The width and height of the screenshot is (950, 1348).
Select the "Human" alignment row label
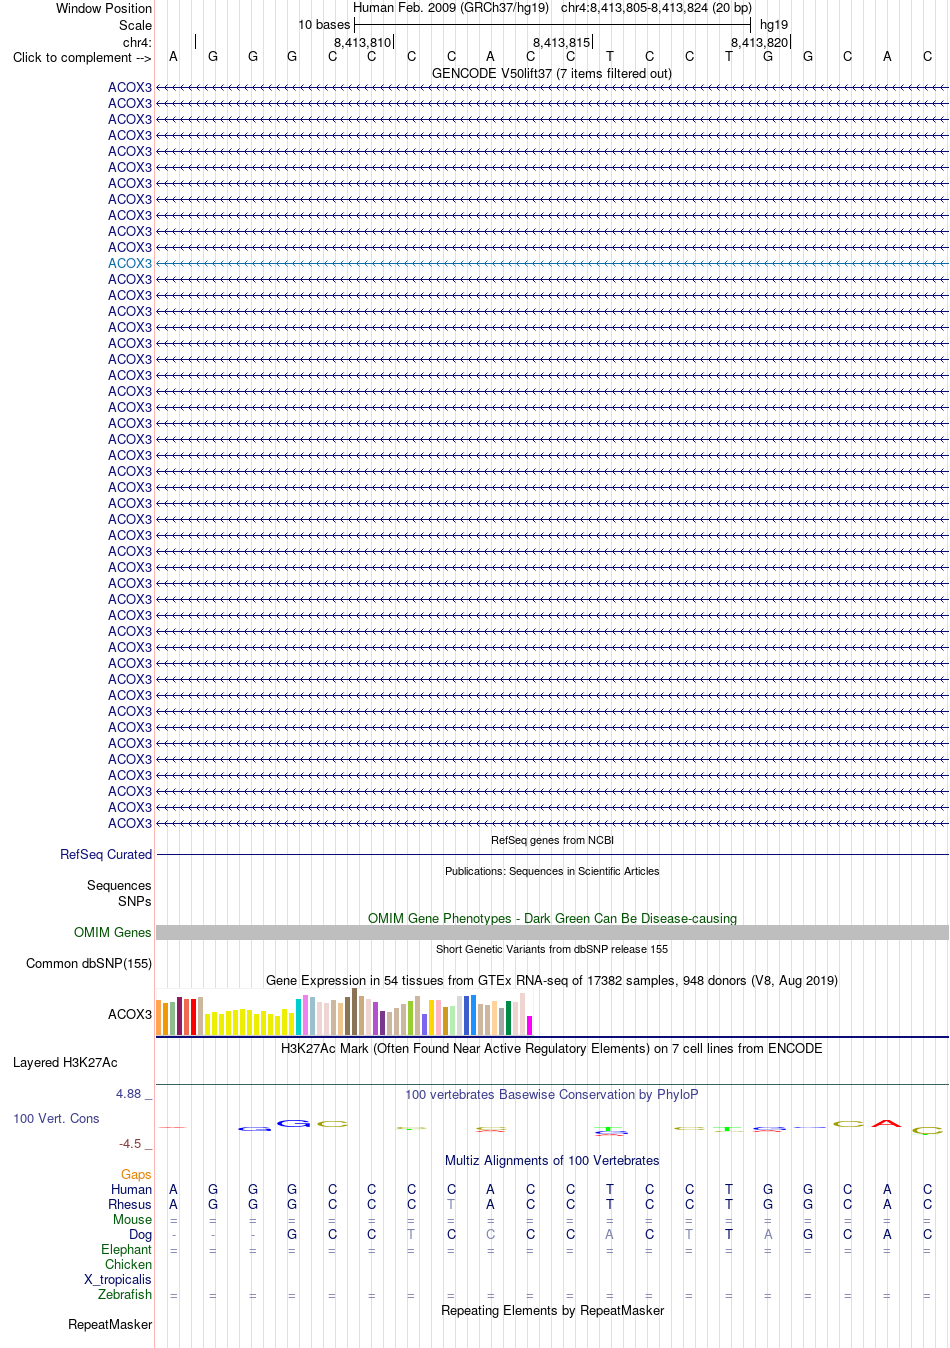(x=131, y=1189)
